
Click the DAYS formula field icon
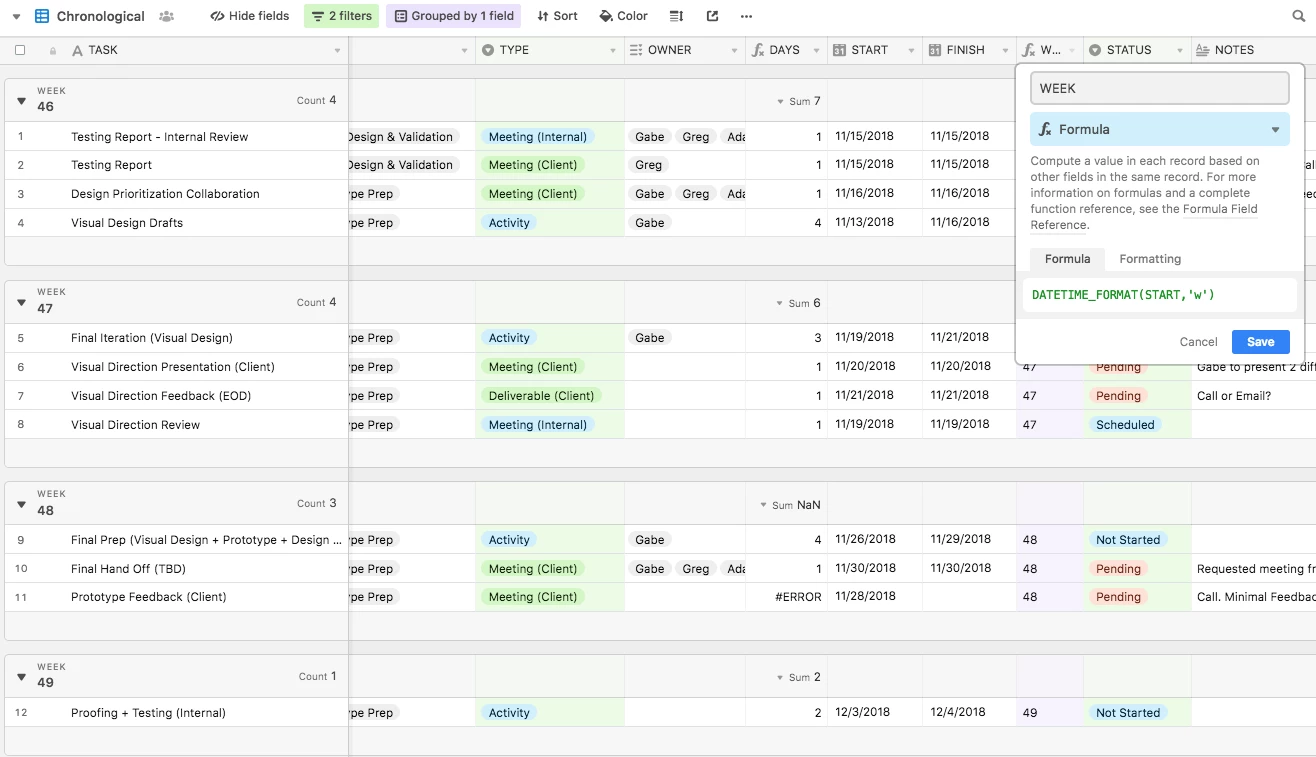coord(758,50)
